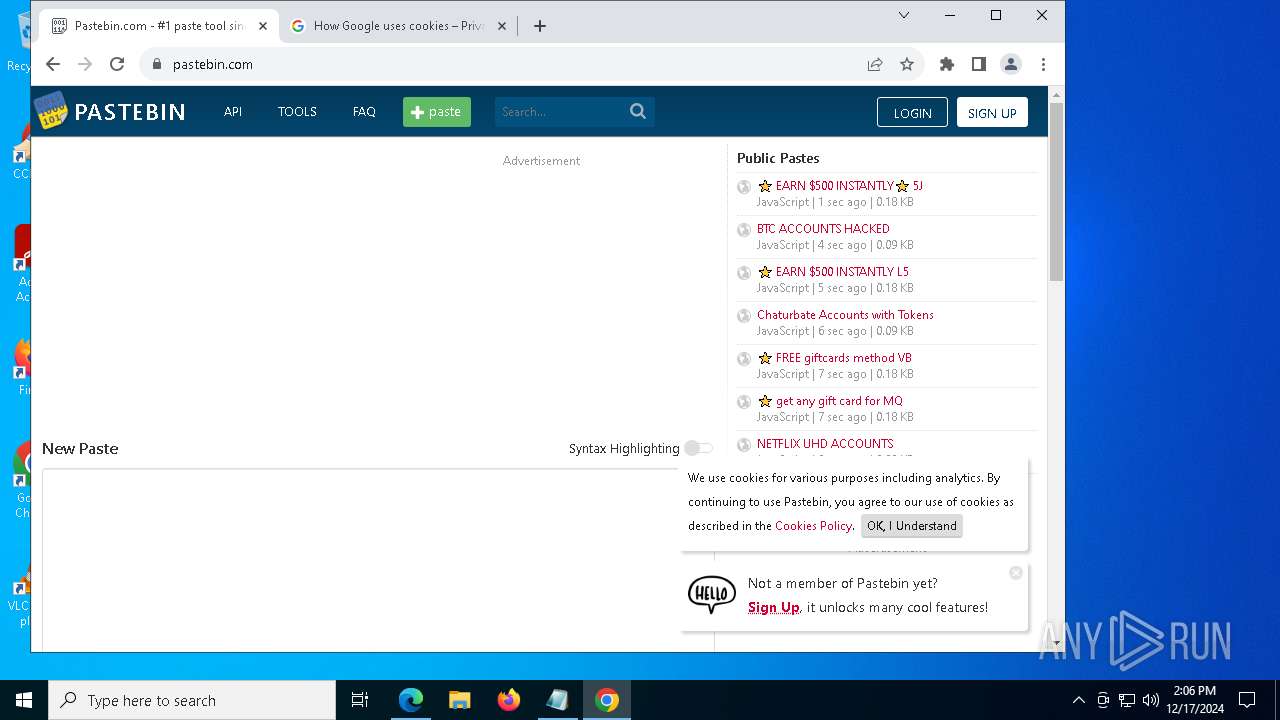Bookmark this page with star icon
1280x720 pixels.
[907, 64]
